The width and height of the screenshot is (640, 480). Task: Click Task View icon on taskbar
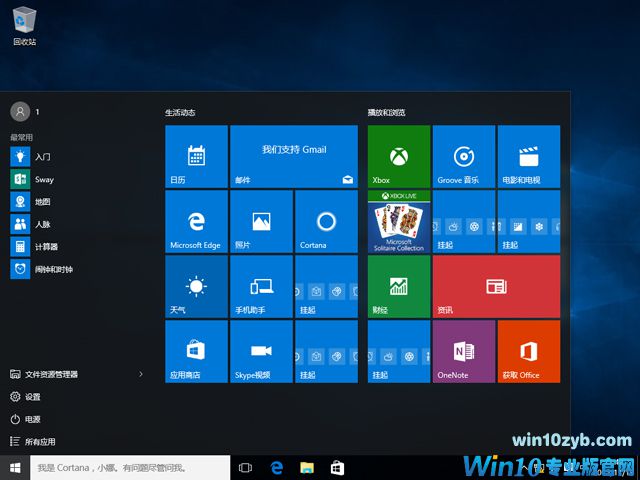point(246,467)
